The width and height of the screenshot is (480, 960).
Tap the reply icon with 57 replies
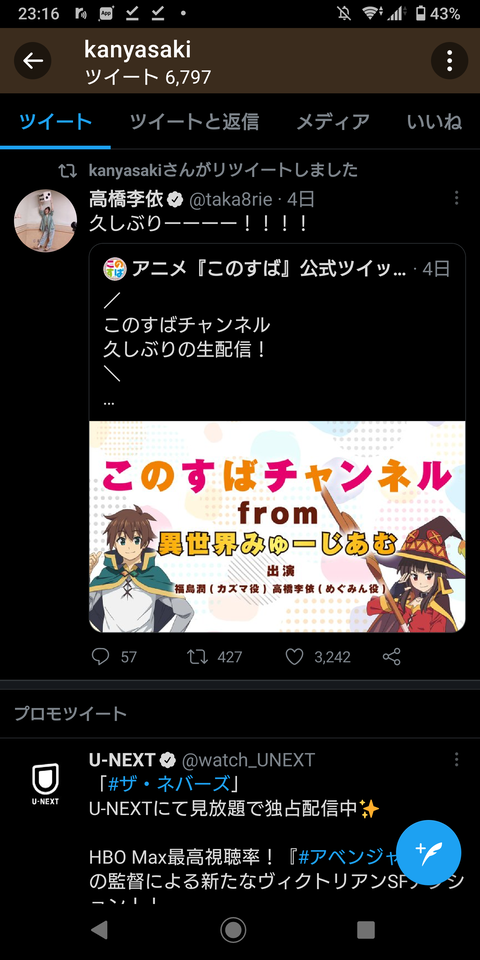pyautogui.click(x=100, y=657)
